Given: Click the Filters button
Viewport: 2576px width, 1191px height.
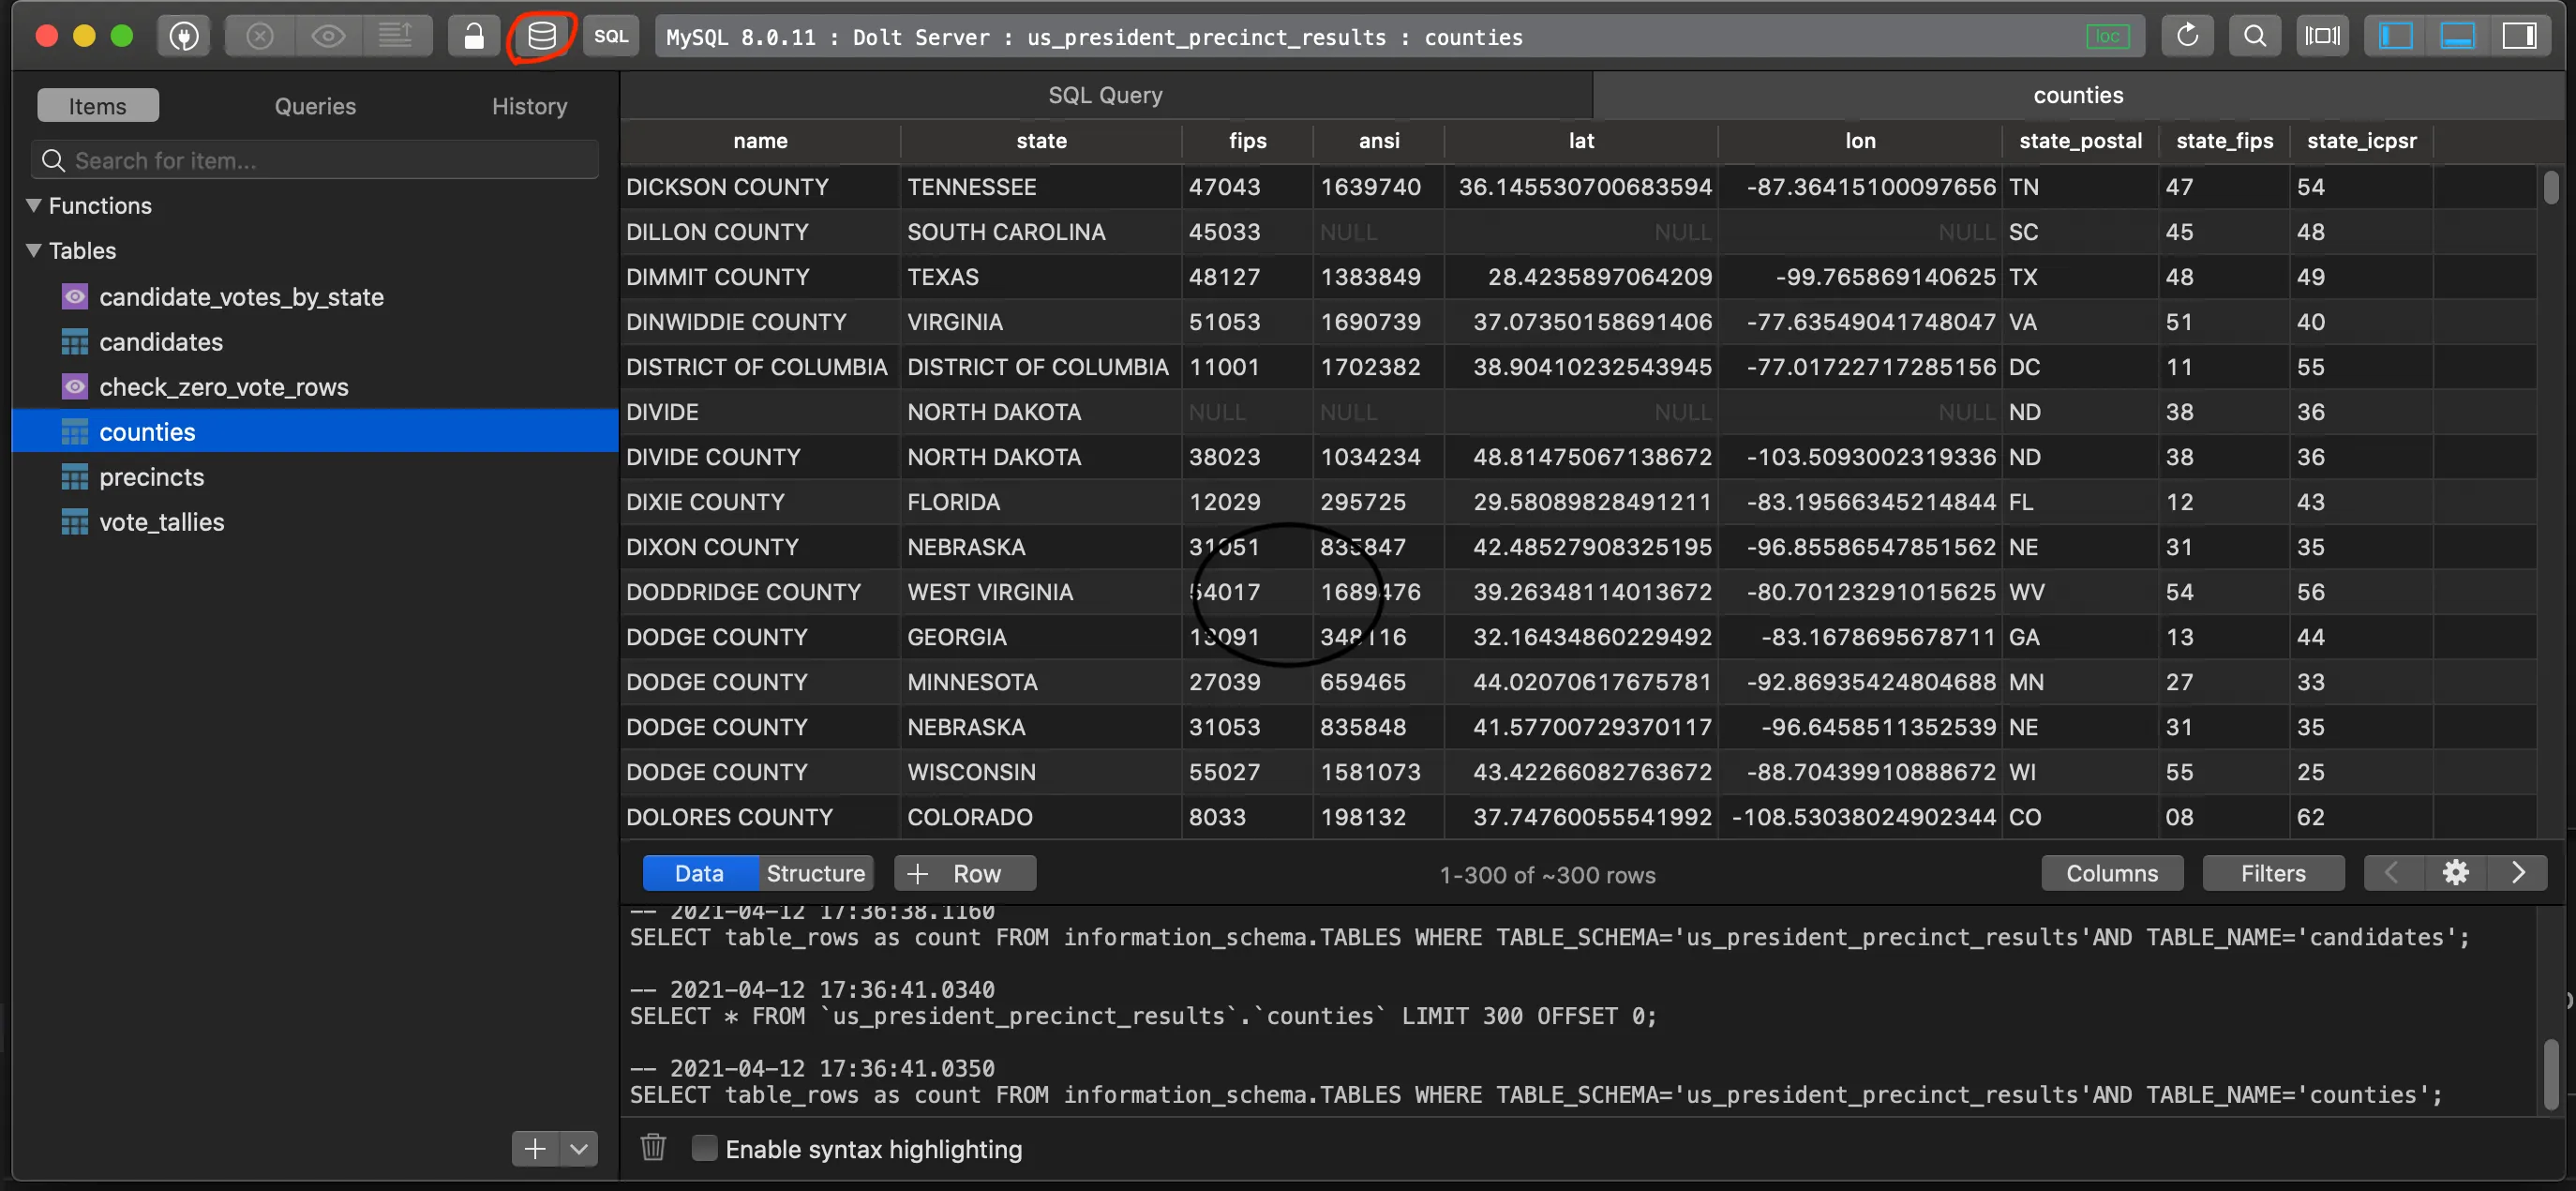Looking at the screenshot, I should pos(2273,872).
